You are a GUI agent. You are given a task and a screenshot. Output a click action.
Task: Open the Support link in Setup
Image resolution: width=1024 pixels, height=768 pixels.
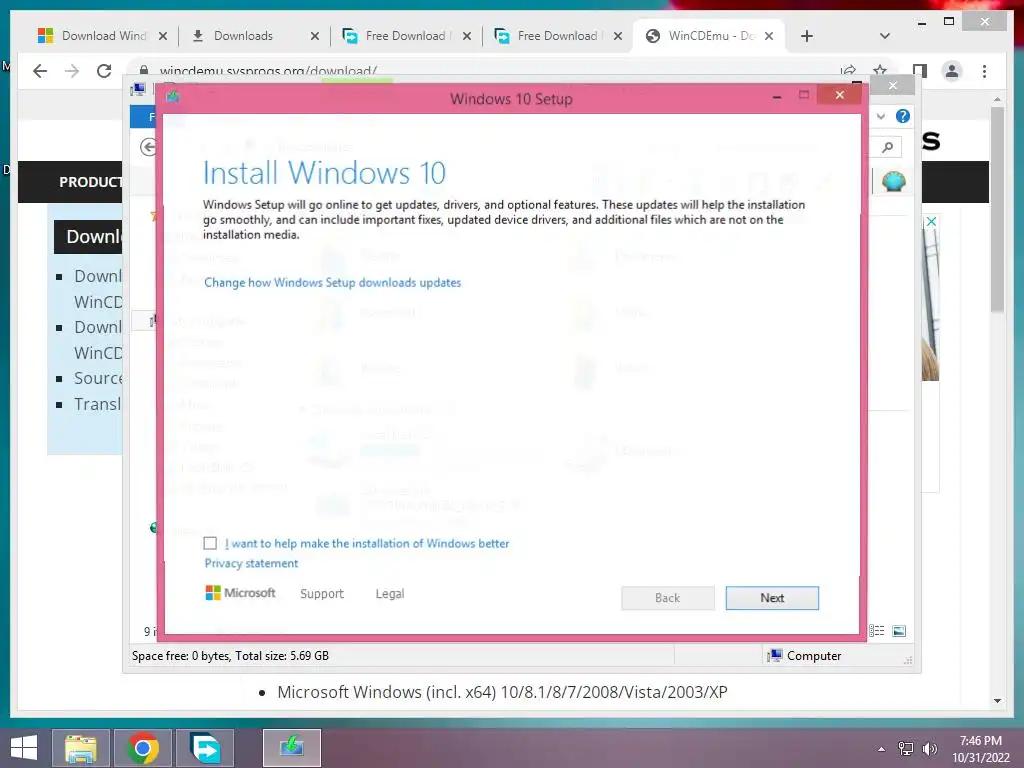pyautogui.click(x=321, y=593)
